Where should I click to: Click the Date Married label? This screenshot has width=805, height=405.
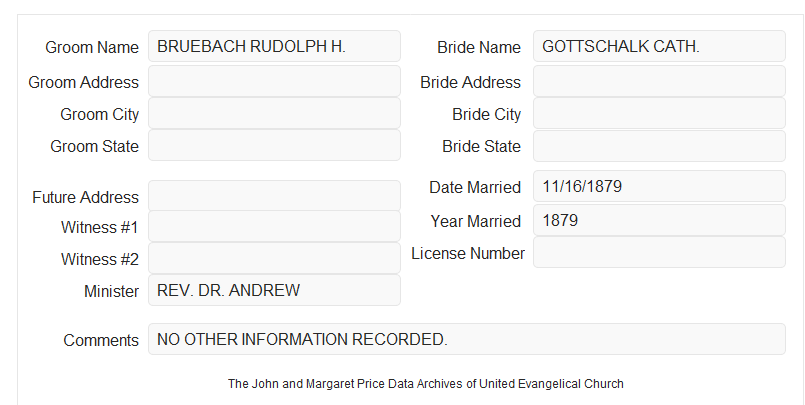(475, 187)
